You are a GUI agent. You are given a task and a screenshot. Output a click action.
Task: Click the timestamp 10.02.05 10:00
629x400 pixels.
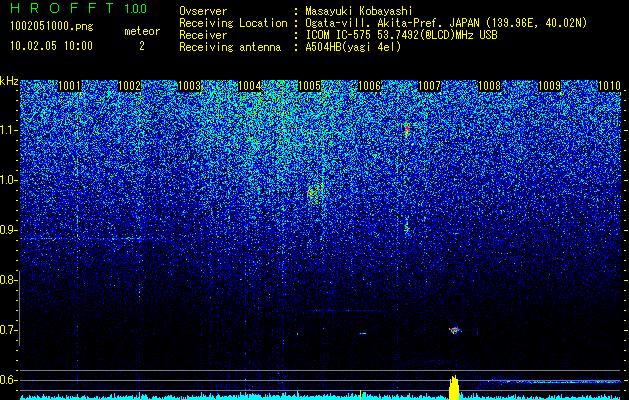(x=51, y=45)
